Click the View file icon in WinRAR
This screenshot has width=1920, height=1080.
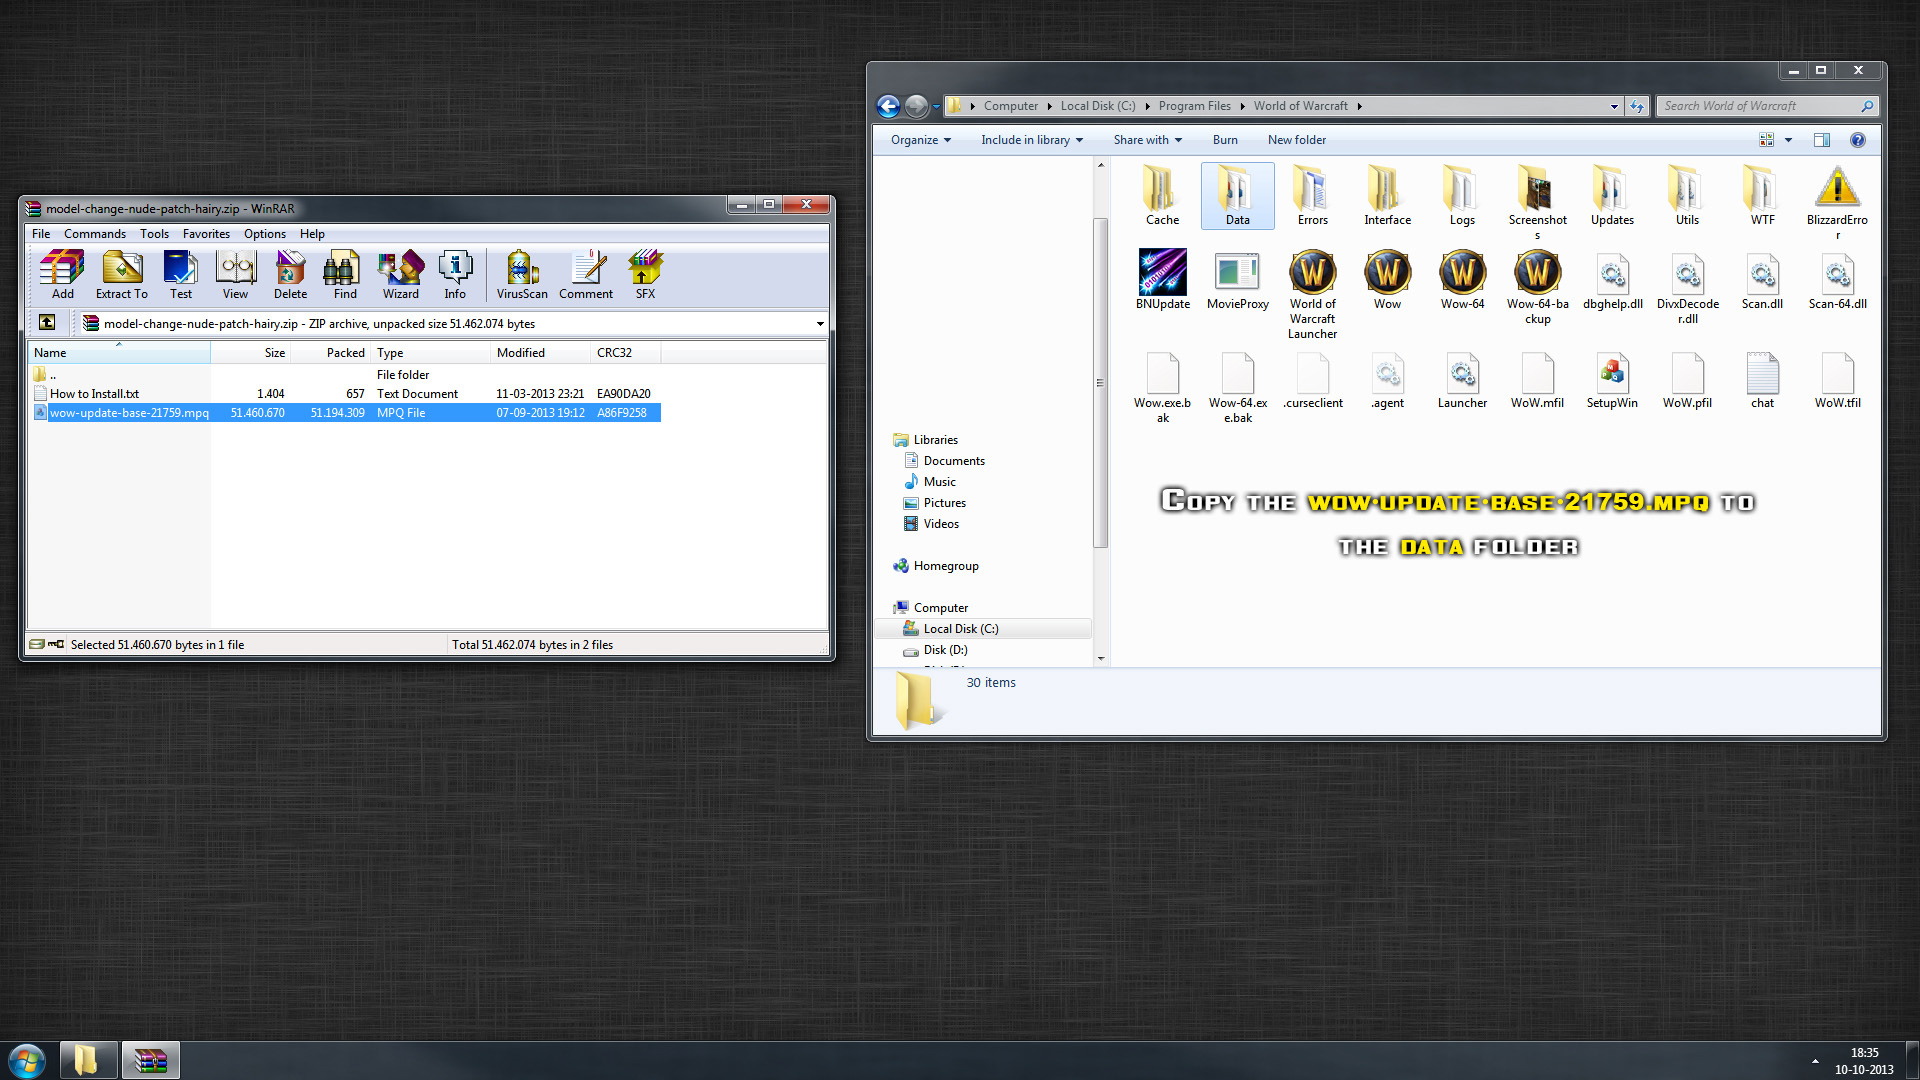tap(236, 275)
